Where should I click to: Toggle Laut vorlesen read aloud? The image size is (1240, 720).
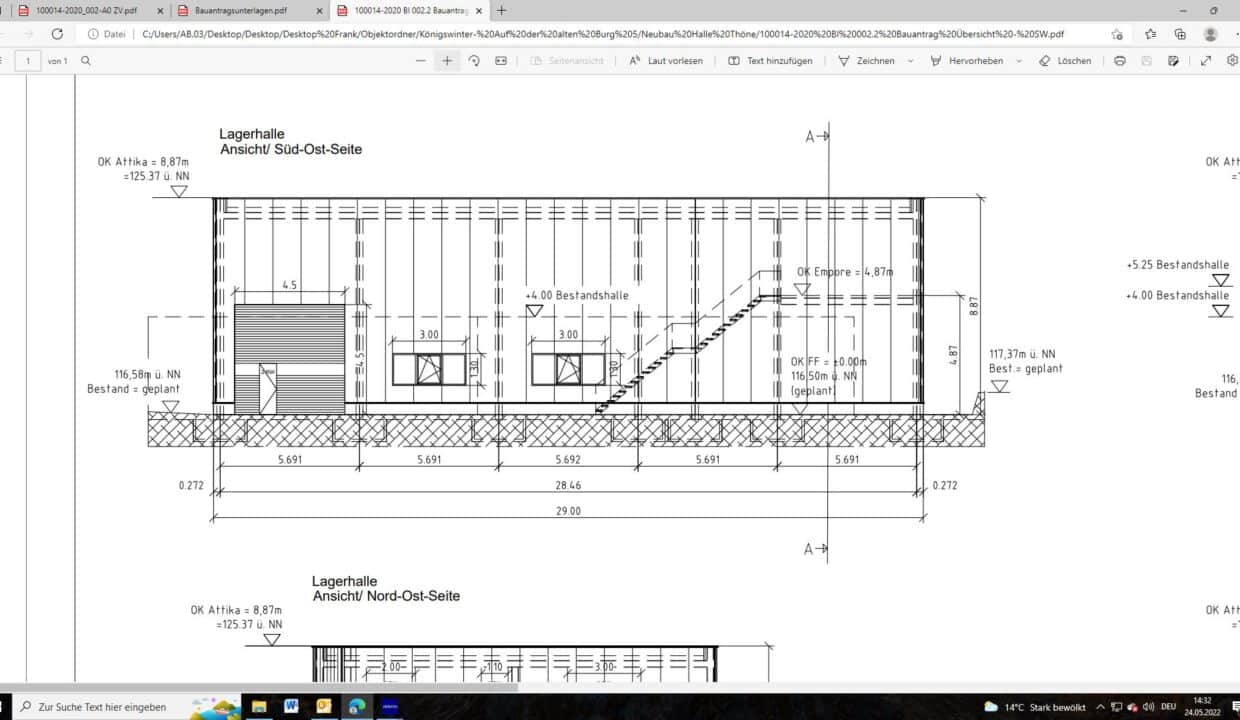tap(666, 61)
